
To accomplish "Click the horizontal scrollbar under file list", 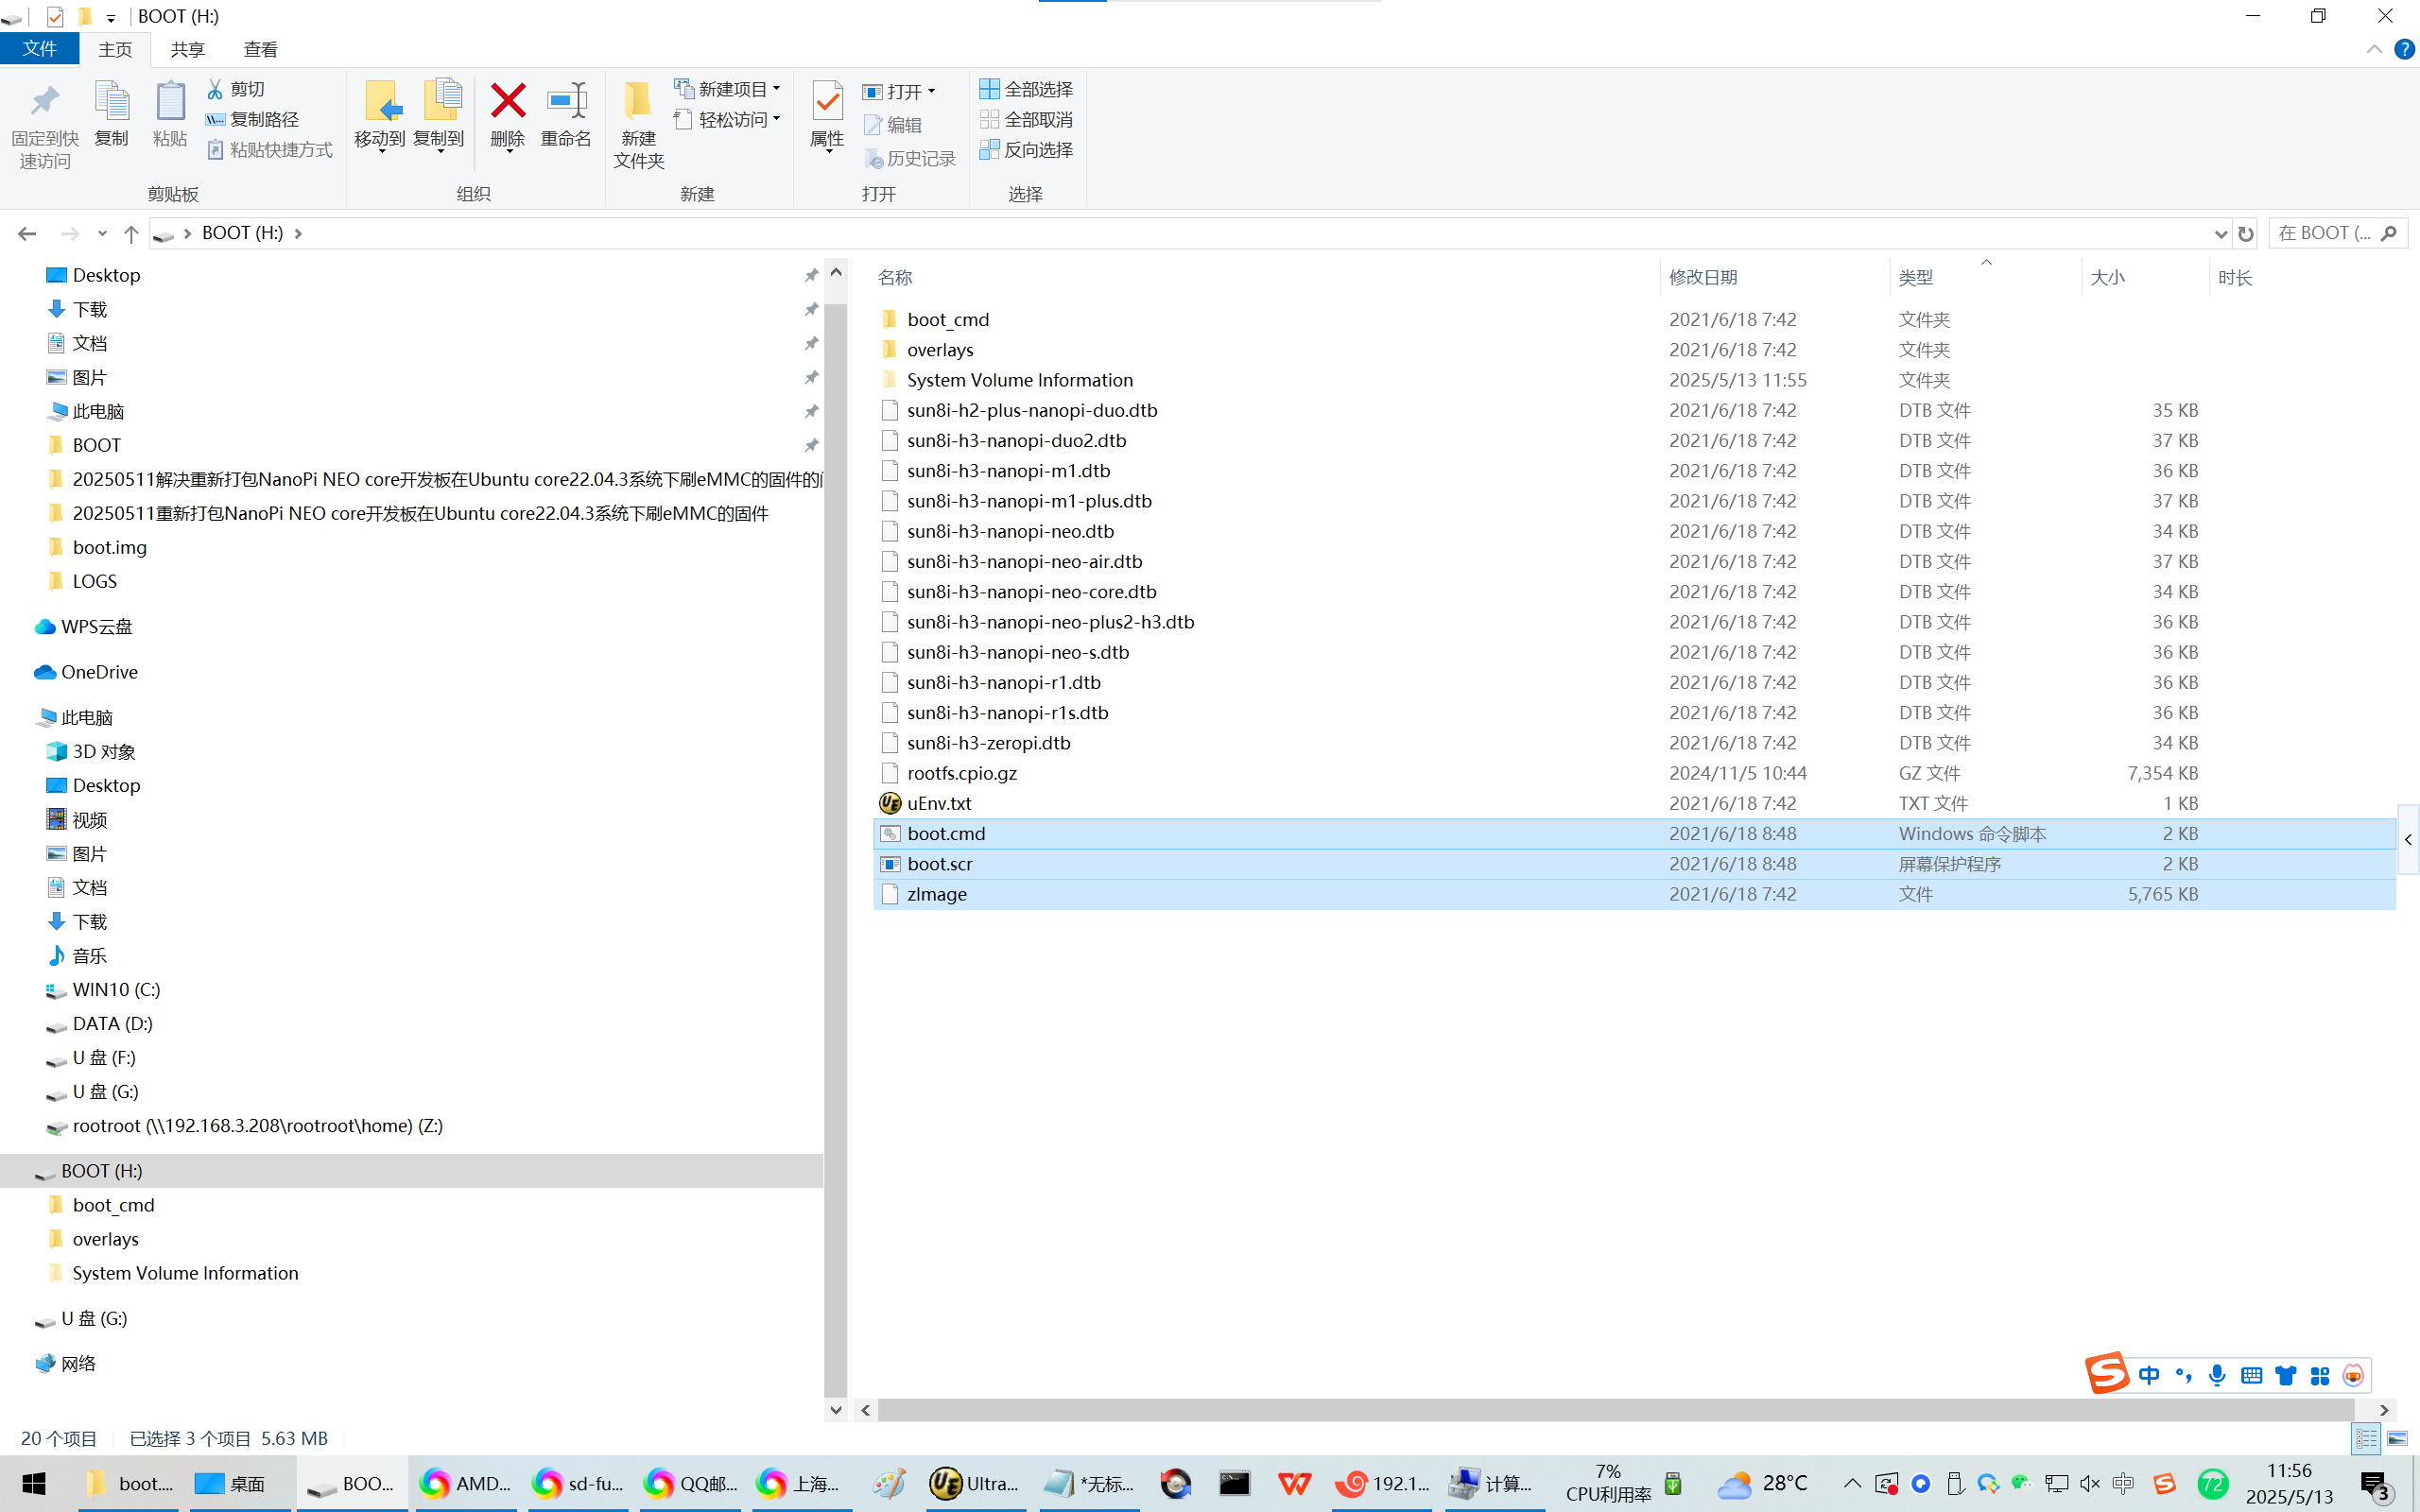I will (1614, 1409).
